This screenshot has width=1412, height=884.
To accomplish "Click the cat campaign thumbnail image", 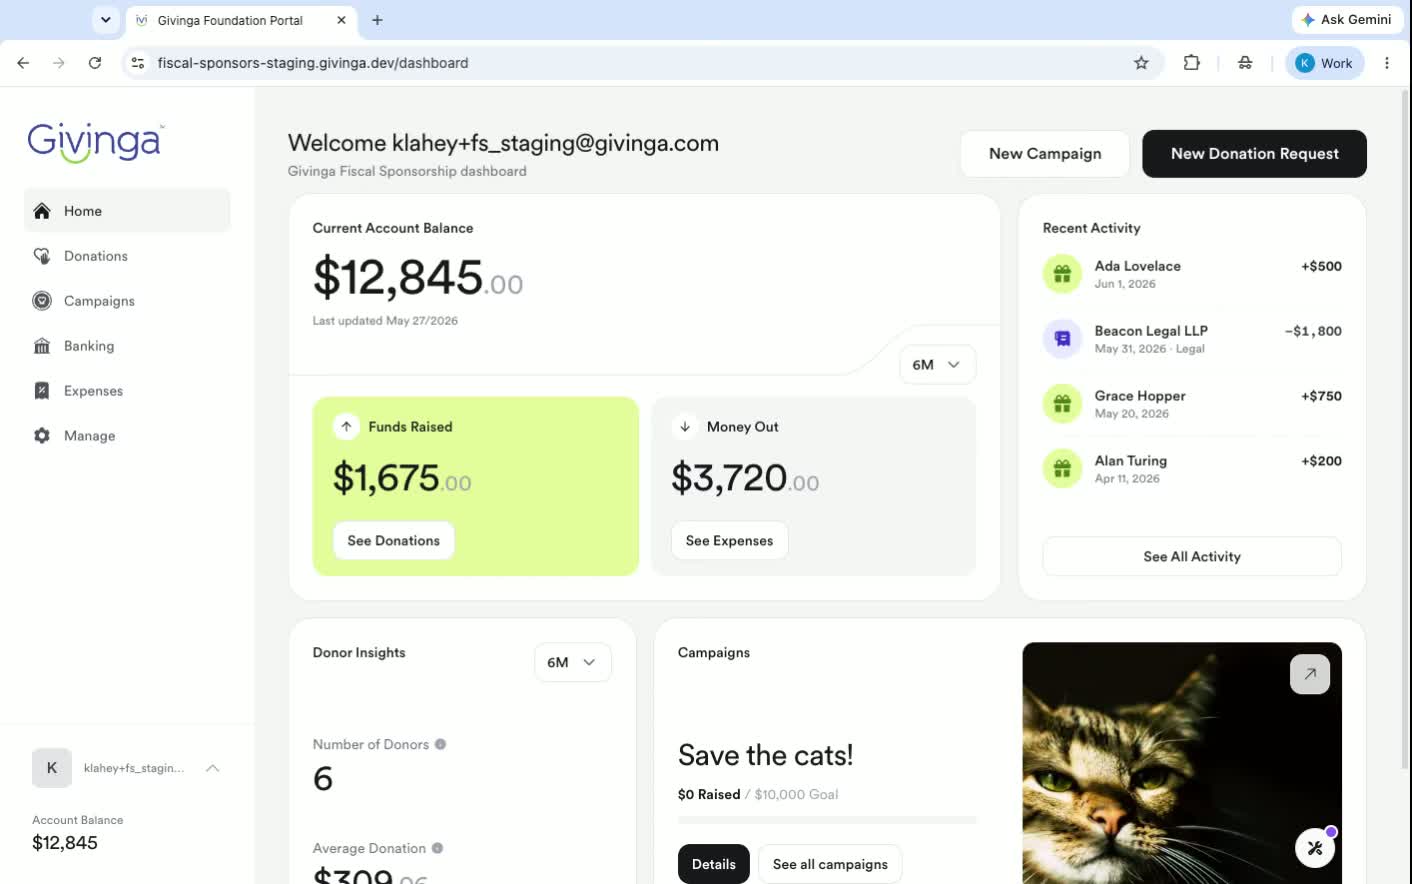I will (x=1182, y=763).
